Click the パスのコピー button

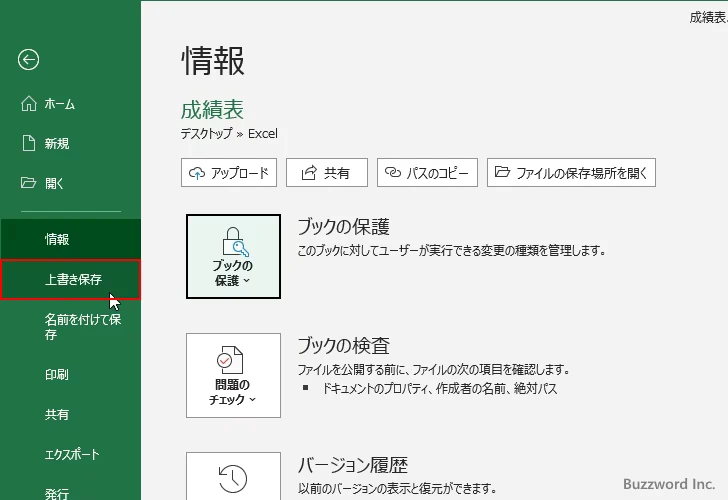point(427,173)
